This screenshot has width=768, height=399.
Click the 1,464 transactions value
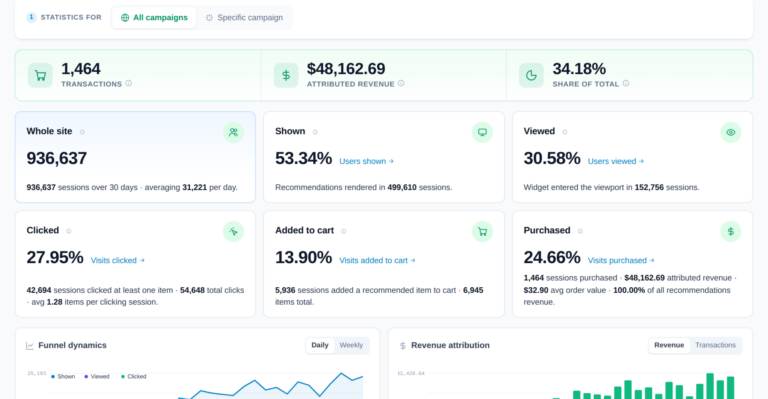(x=81, y=69)
